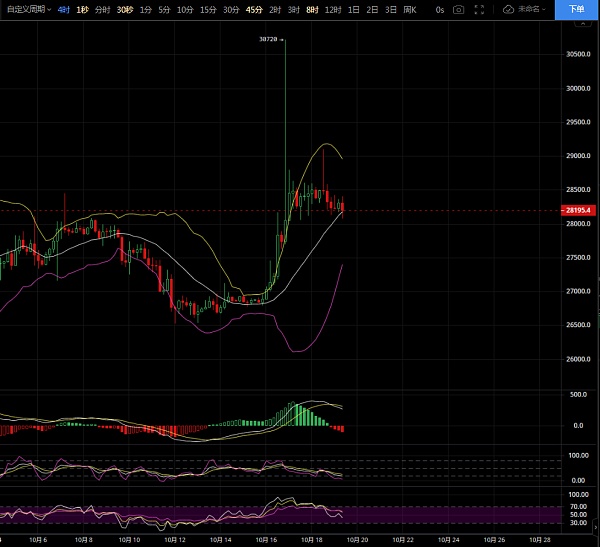Select the 8时 timeframe

click(x=312, y=9)
